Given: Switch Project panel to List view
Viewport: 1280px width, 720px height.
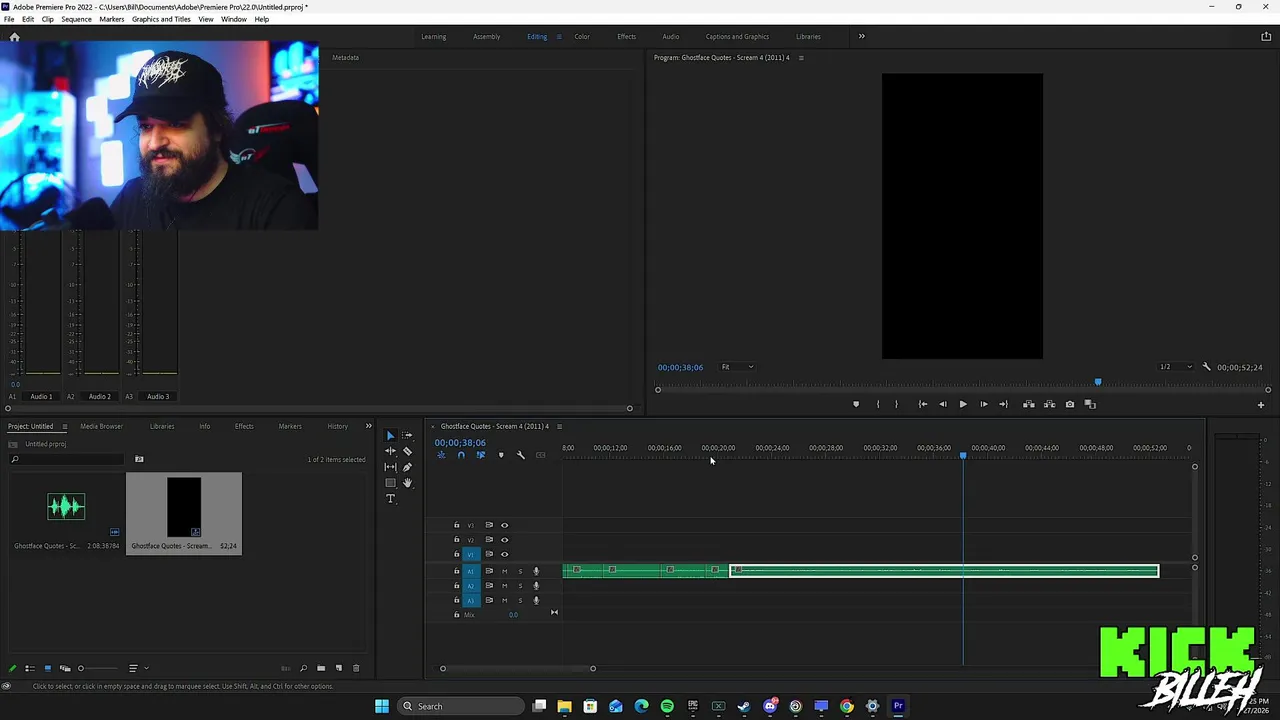Looking at the screenshot, I should (x=30, y=668).
